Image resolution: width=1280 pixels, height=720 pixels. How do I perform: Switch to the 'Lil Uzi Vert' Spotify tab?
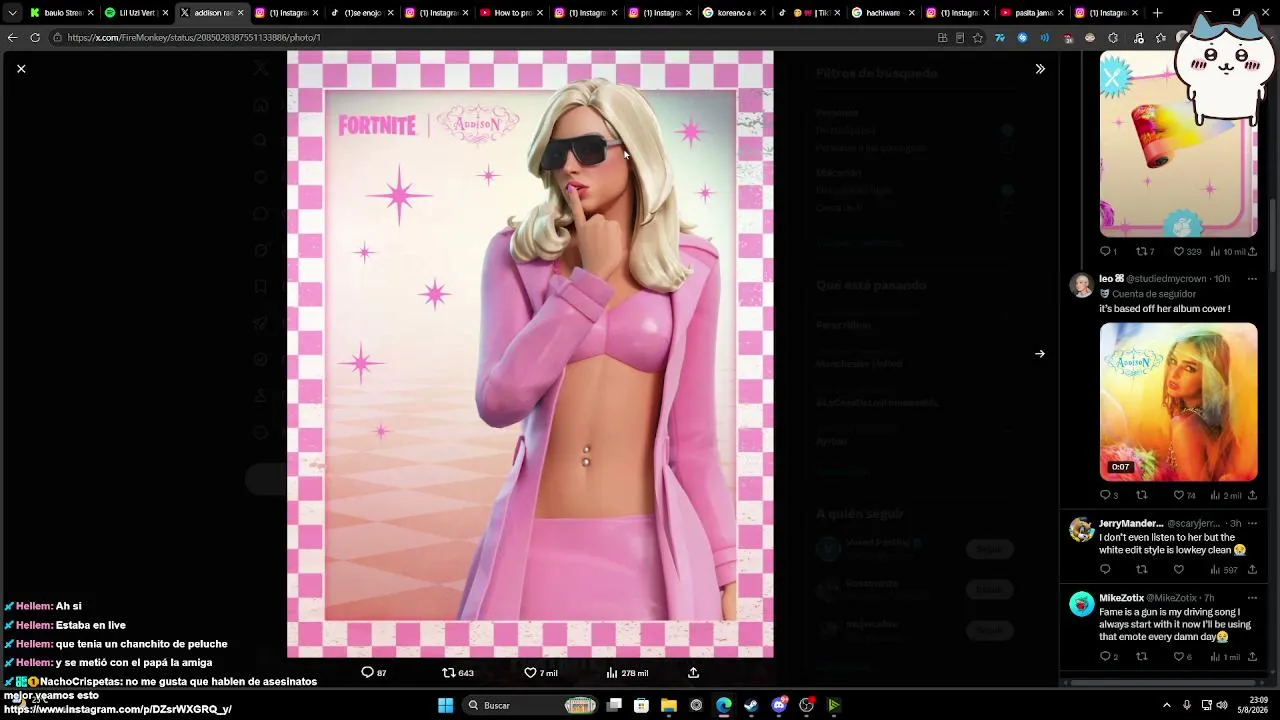(x=137, y=13)
